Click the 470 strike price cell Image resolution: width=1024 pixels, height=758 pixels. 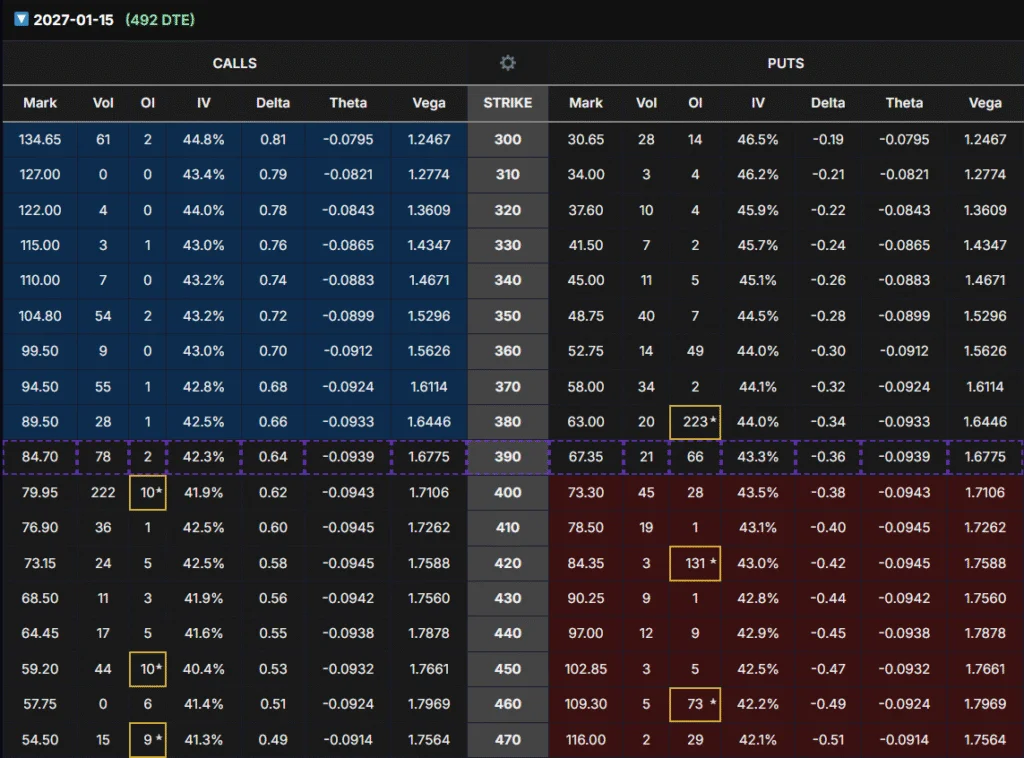pyautogui.click(x=508, y=740)
